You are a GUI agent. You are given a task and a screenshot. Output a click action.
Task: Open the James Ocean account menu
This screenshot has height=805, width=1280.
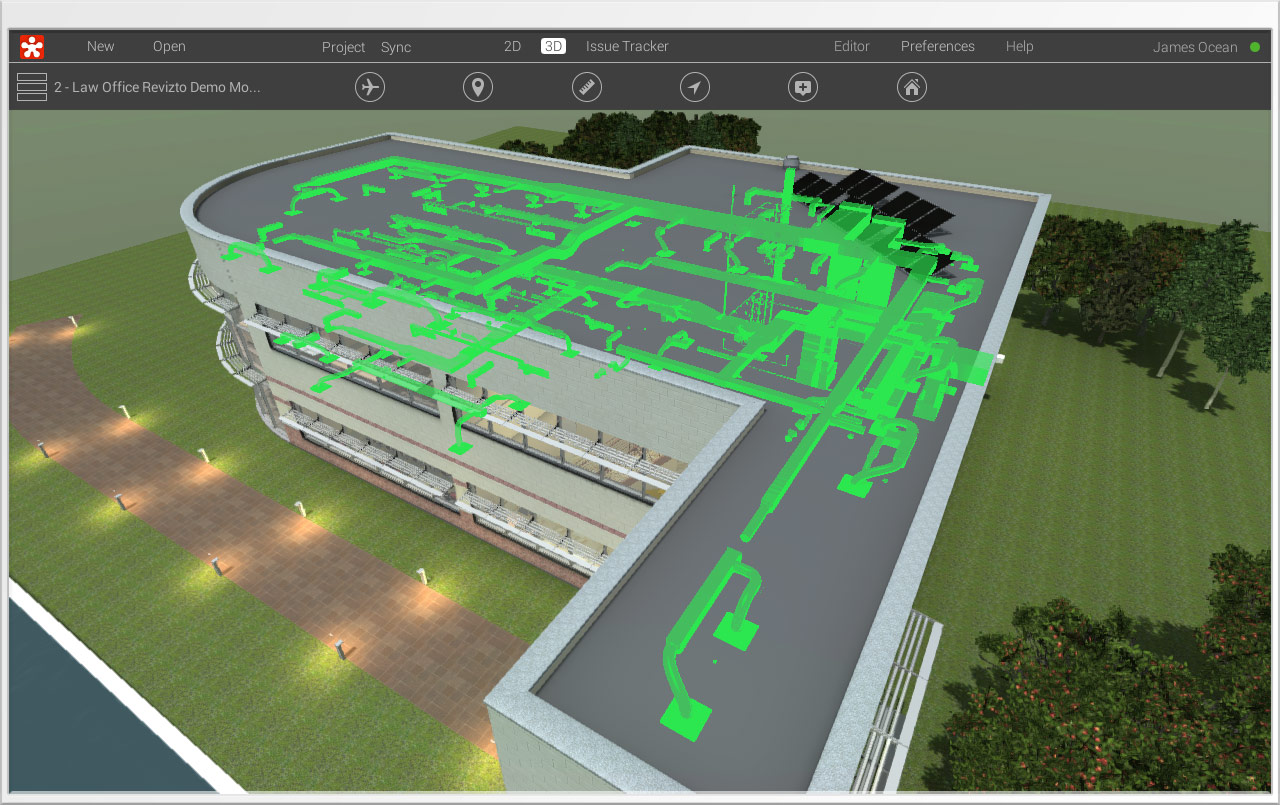point(1195,46)
